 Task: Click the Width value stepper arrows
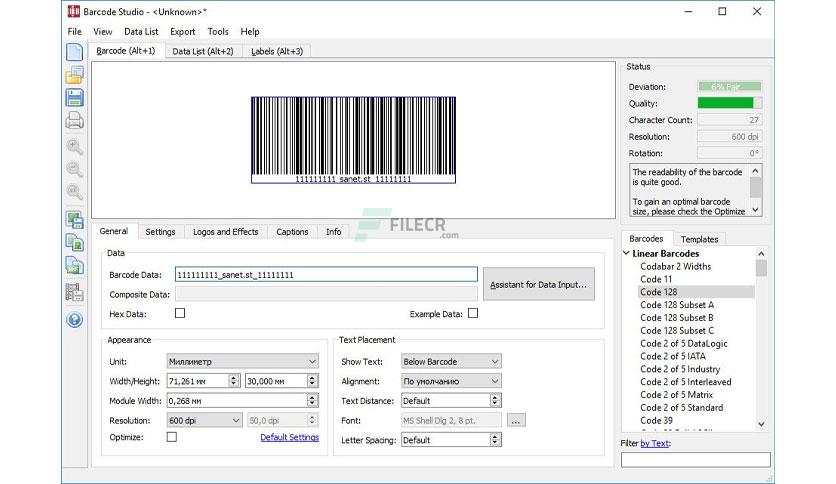tap(234, 381)
